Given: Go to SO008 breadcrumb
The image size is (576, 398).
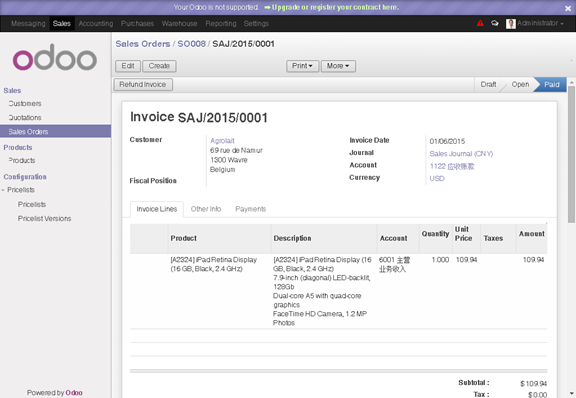Looking at the screenshot, I should pos(191,44).
